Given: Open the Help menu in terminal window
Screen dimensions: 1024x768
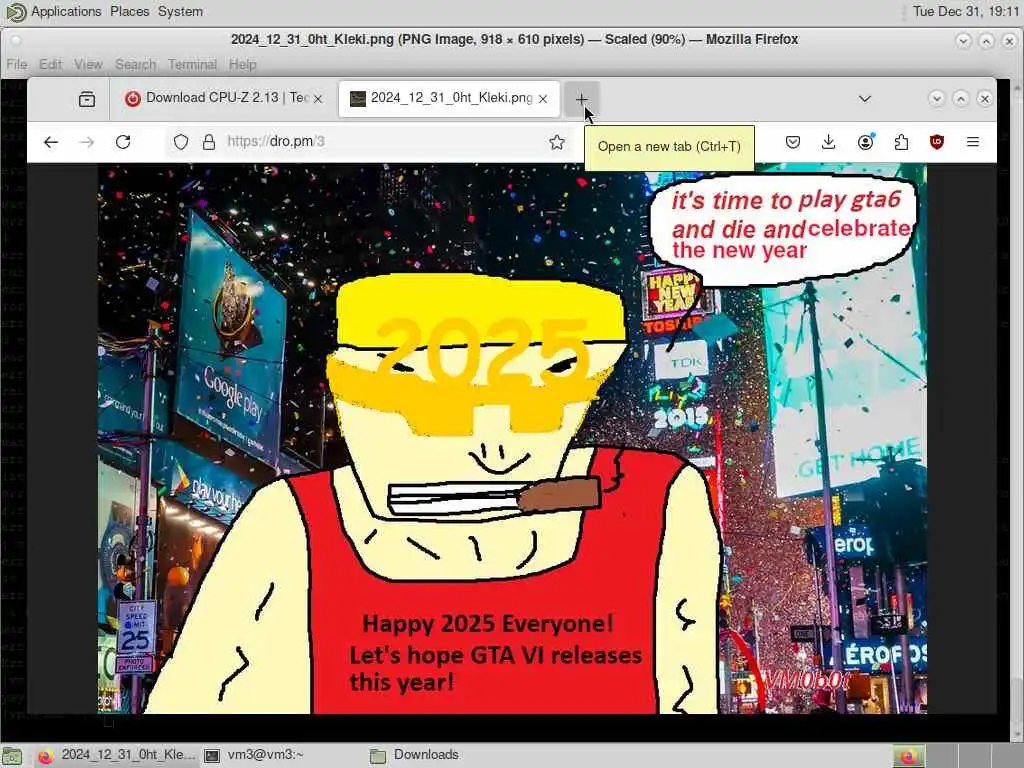Looking at the screenshot, I should (x=242, y=65).
